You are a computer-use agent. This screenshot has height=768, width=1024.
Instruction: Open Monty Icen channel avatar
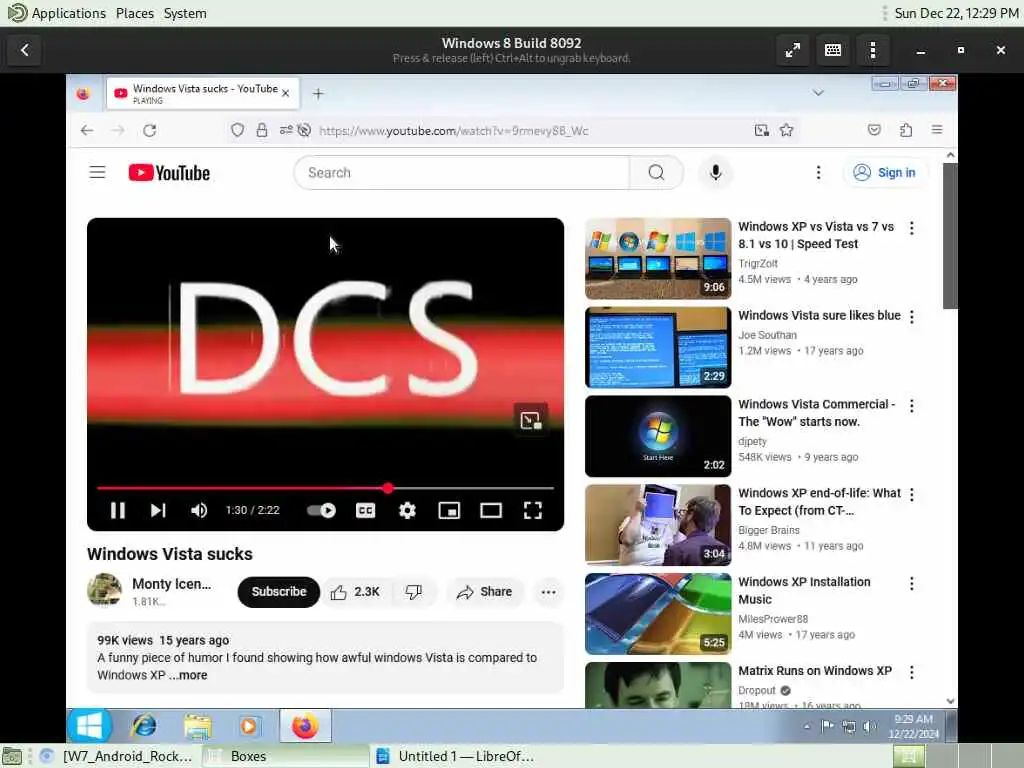pos(104,590)
